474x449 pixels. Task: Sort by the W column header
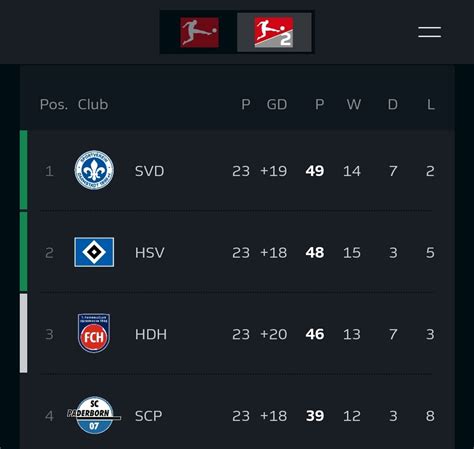tap(354, 105)
